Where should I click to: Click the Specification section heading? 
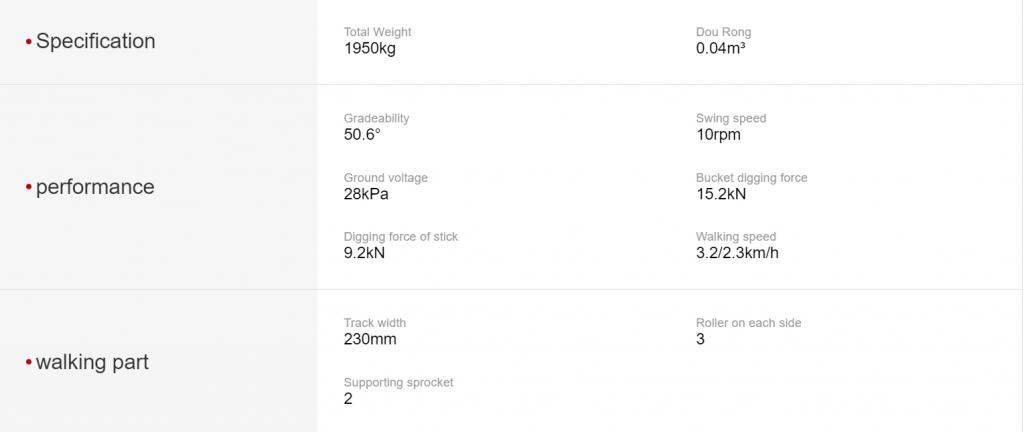95,41
